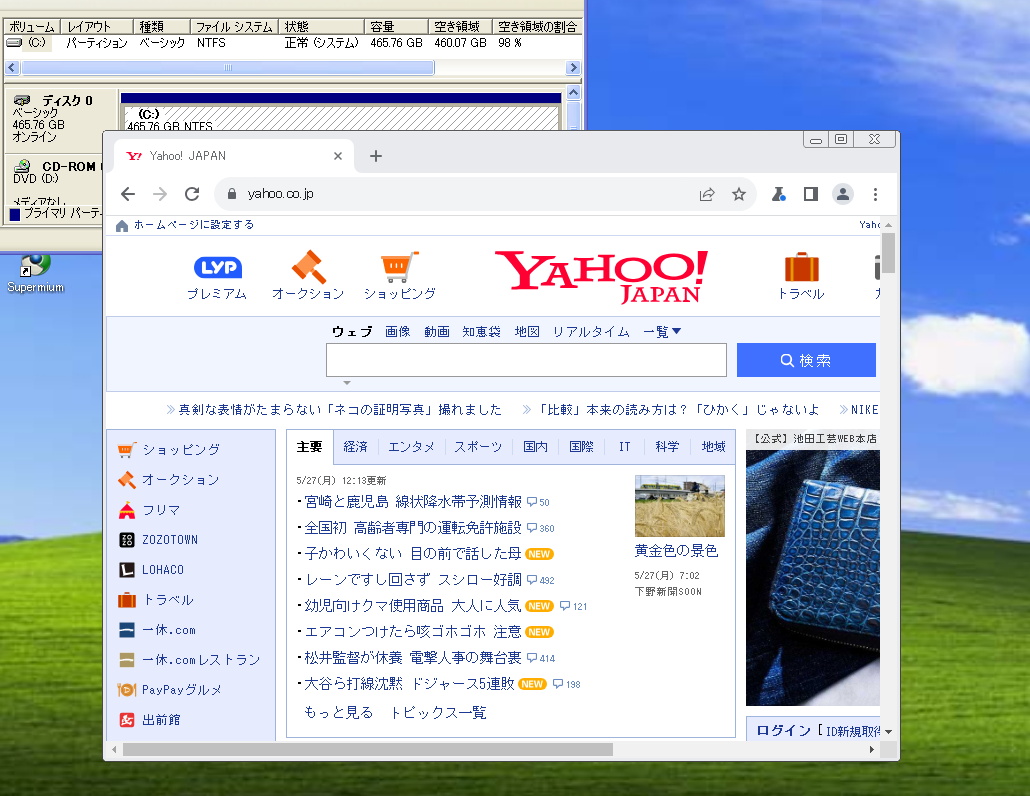This screenshot has height=796, width=1030.
Task: Select the 画像 search tab
Action: (397, 332)
